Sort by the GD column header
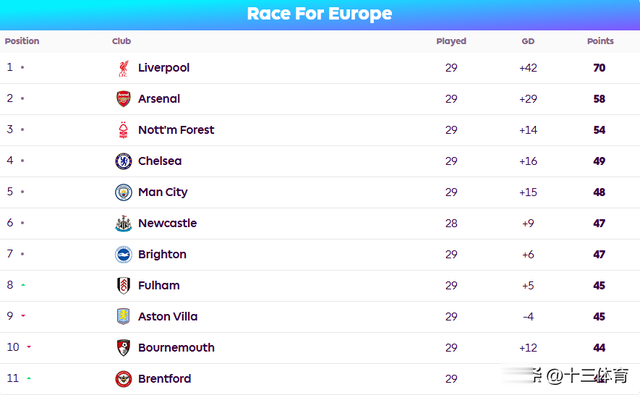The height and width of the screenshot is (395, 640). coord(528,41)
